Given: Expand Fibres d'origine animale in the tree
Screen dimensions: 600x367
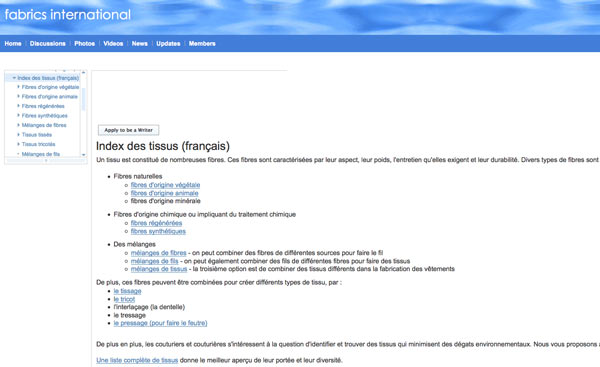Looking at the screenshot, I should pyautogui.click(x=18, y=96).
